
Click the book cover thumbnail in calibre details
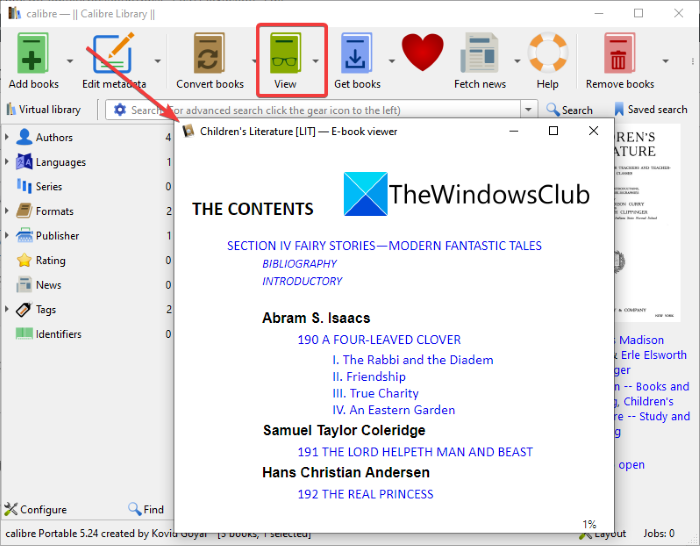pos(647,222)
